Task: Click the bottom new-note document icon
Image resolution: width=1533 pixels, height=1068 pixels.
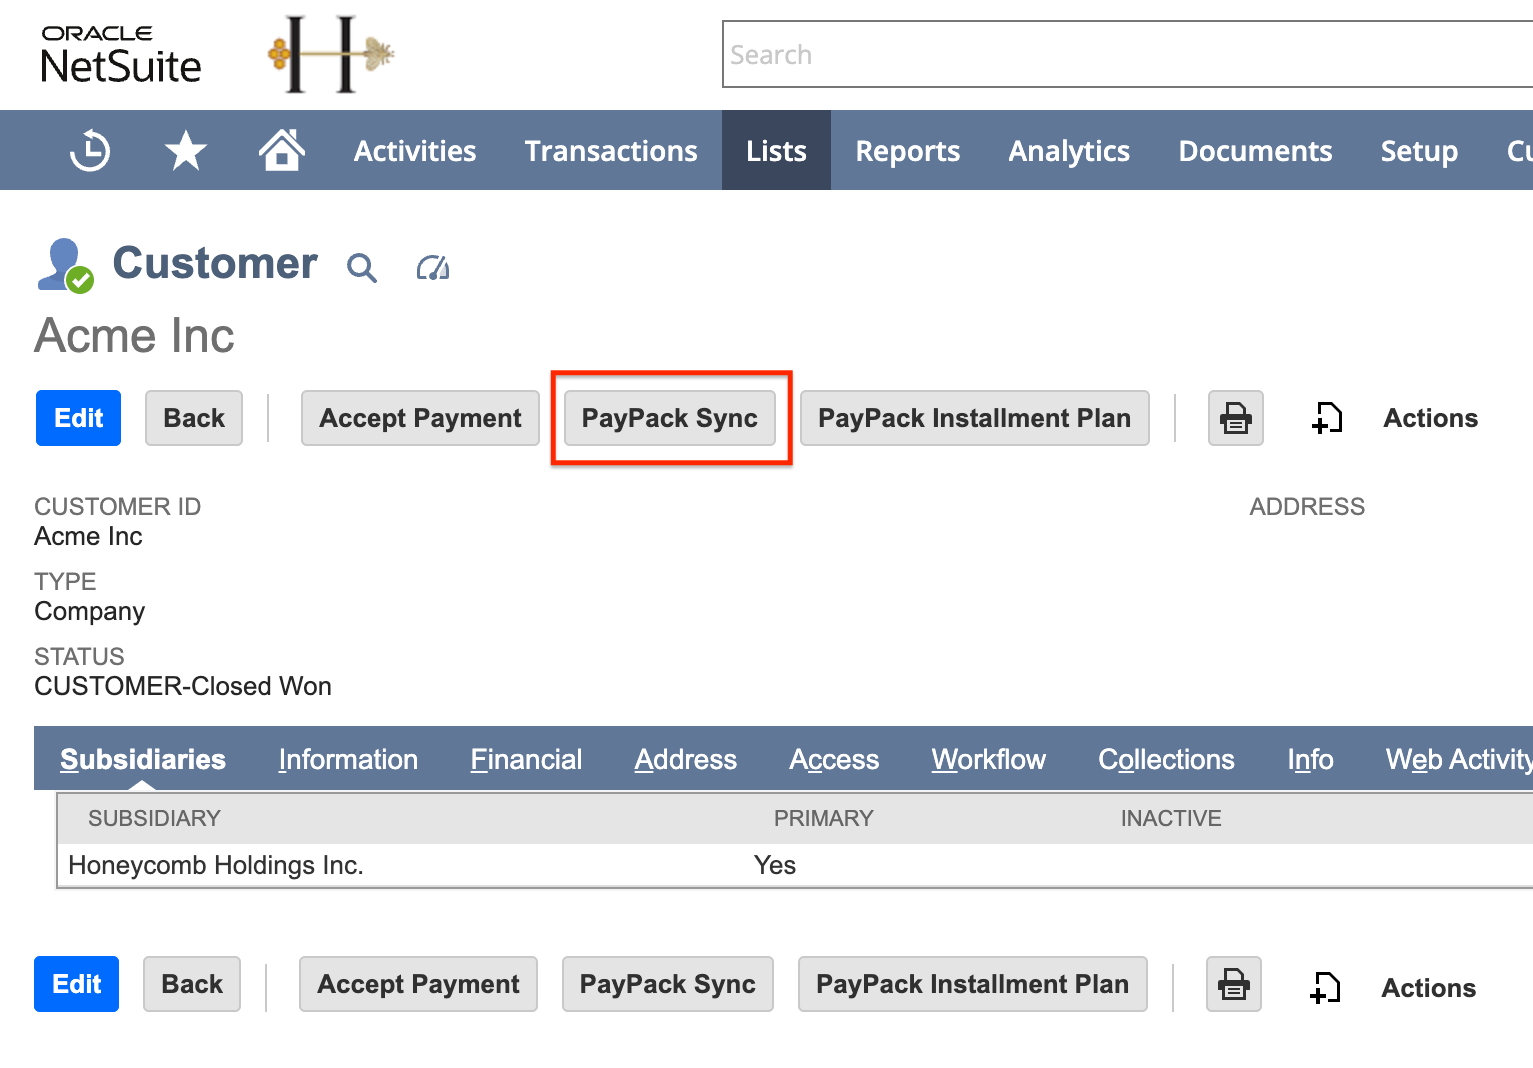Action: (x=1325, y=988)
